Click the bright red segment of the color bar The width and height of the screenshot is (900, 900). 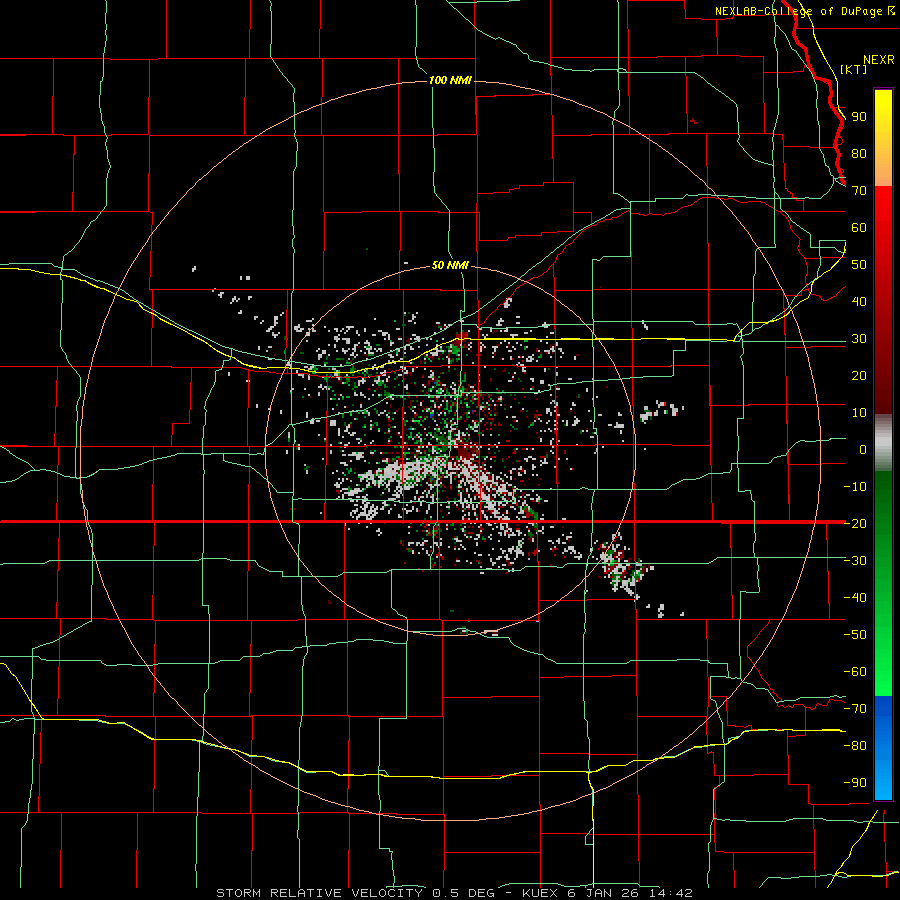(x=883, y=210)
